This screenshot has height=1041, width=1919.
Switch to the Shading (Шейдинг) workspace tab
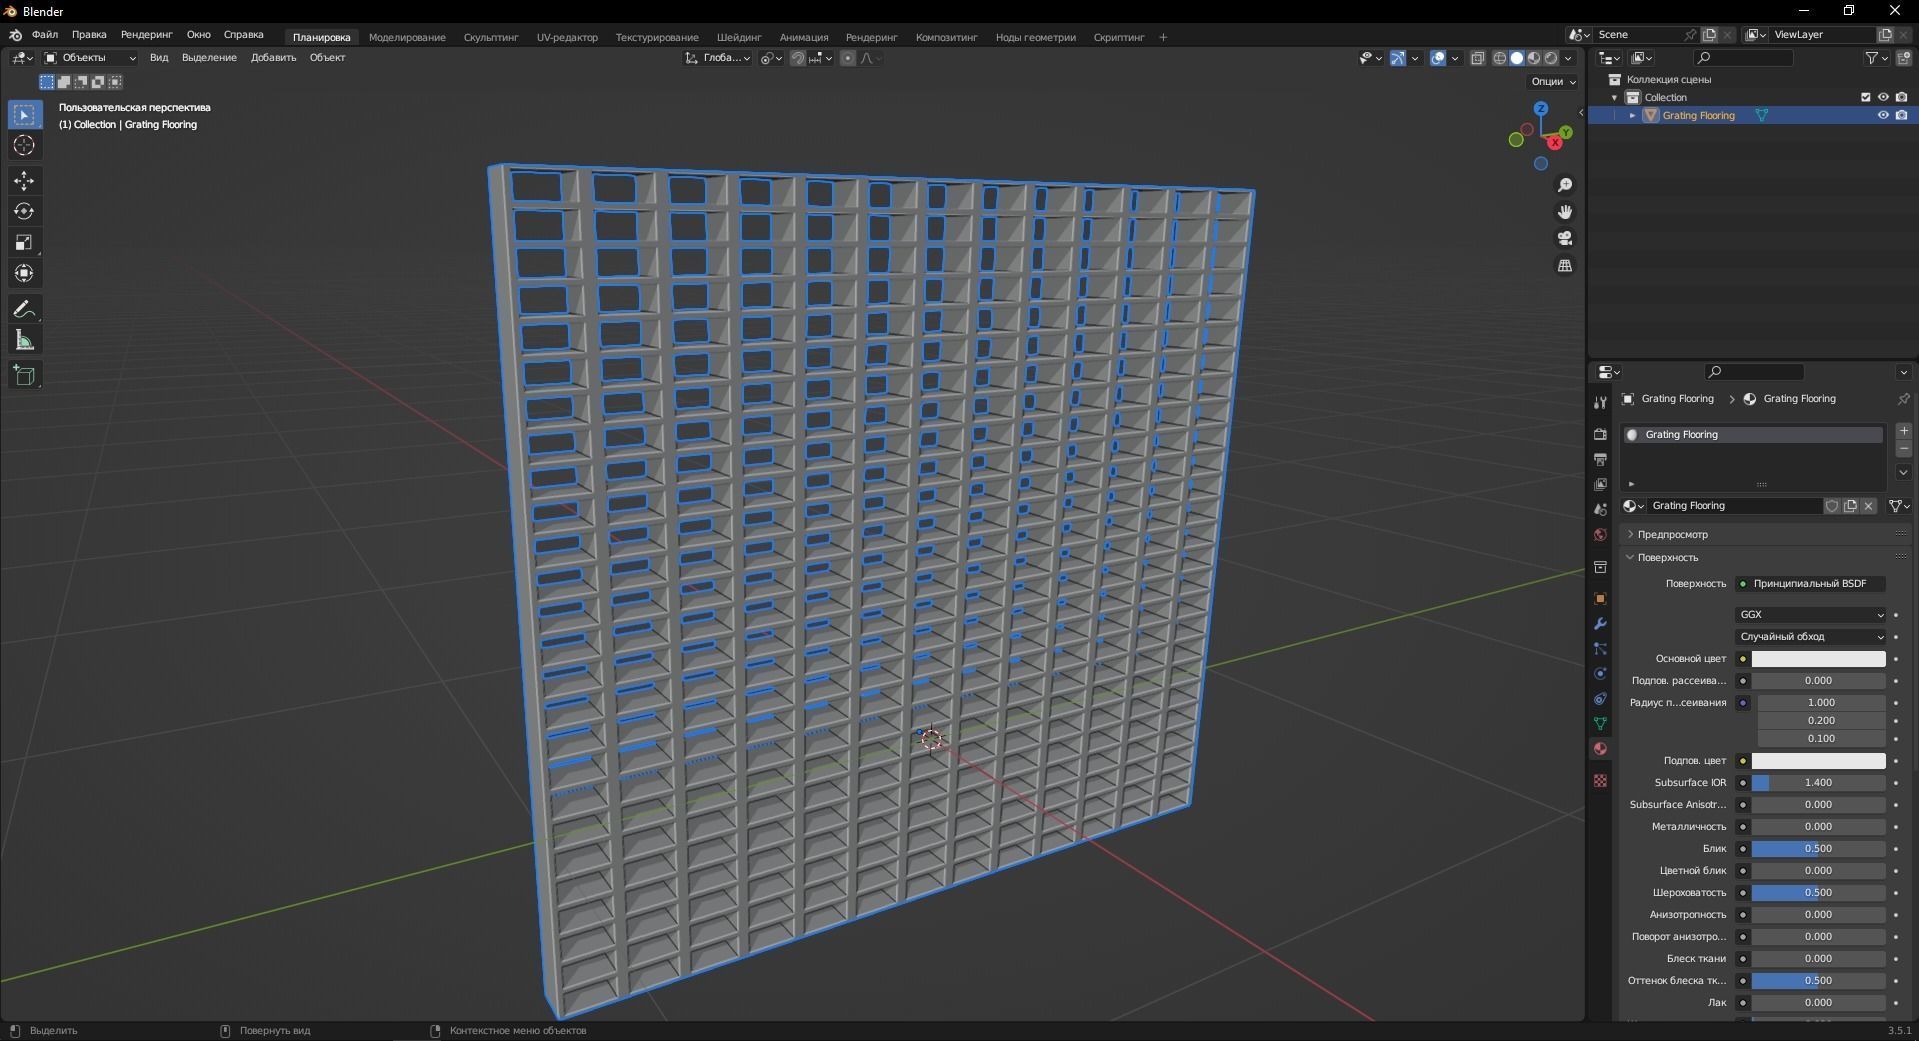pos(739,37)
